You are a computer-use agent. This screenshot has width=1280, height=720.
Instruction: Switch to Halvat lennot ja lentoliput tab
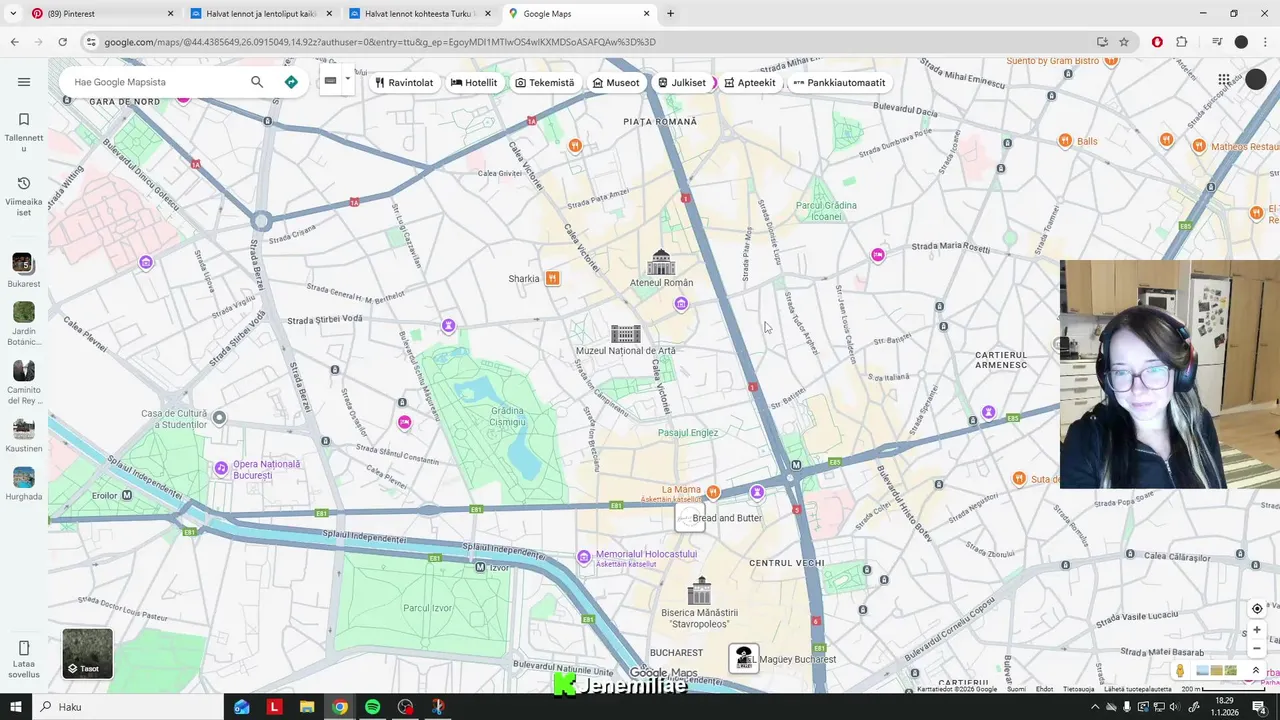(x=260, y=14)
